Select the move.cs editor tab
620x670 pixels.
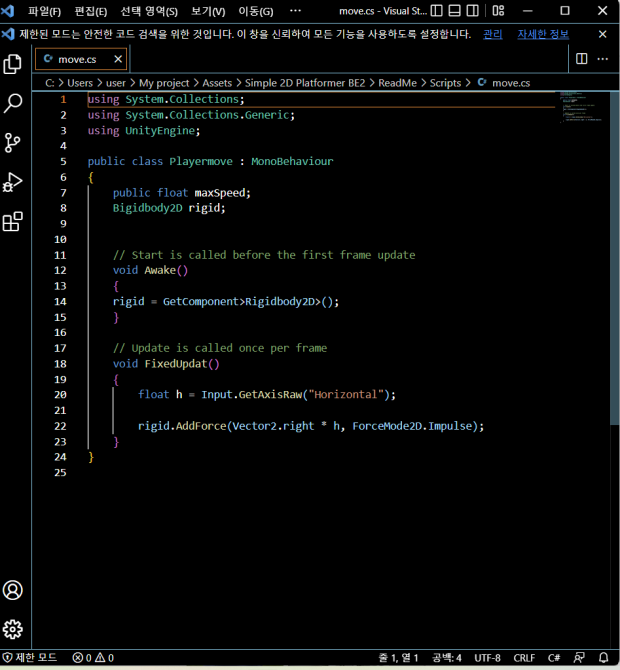coord(81,59)
